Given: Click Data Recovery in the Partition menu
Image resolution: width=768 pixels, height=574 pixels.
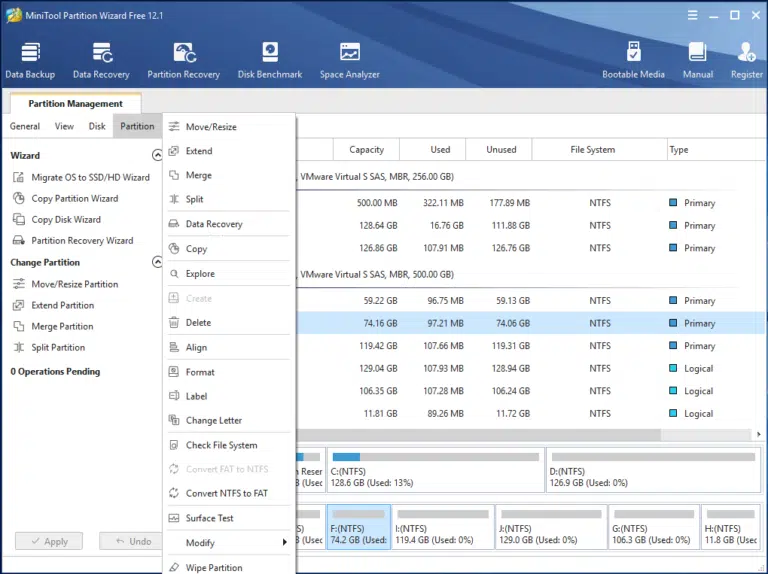Looking at the screenshot, I should point(229,224).
